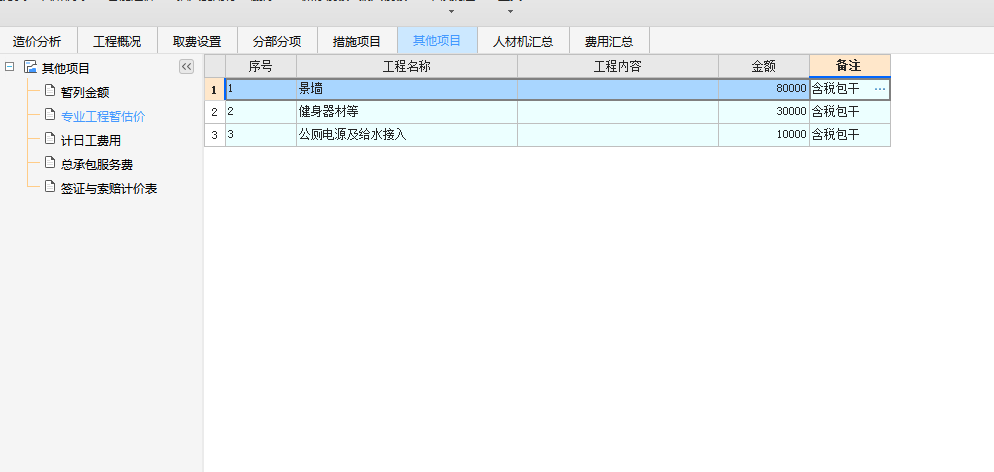The height and width of the screenshot is (472, 994).
Task: Click the document icon beside 计日工费用
Action: click(50, 139)
